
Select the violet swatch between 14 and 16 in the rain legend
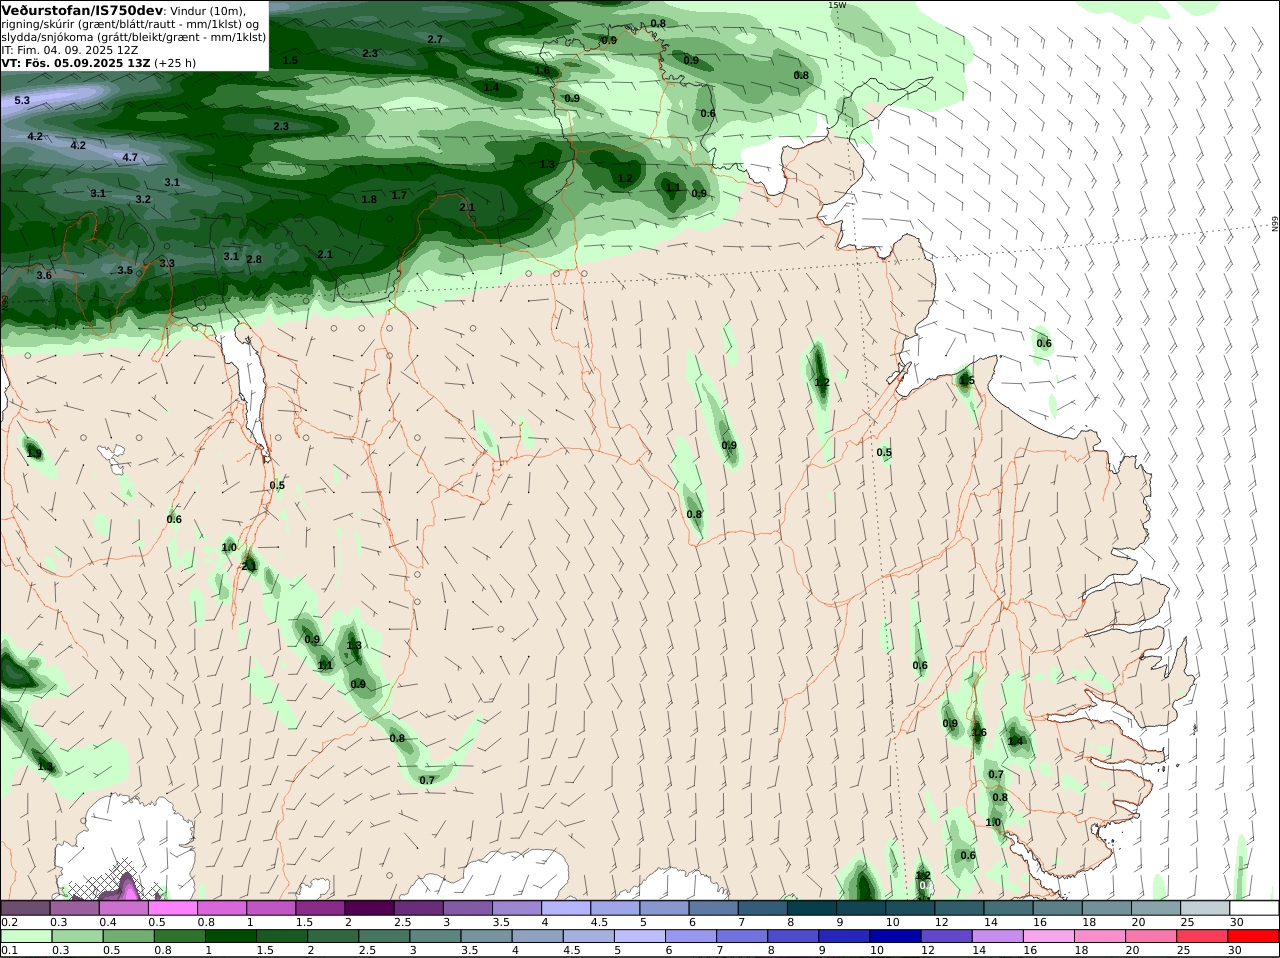click(998, 935)
